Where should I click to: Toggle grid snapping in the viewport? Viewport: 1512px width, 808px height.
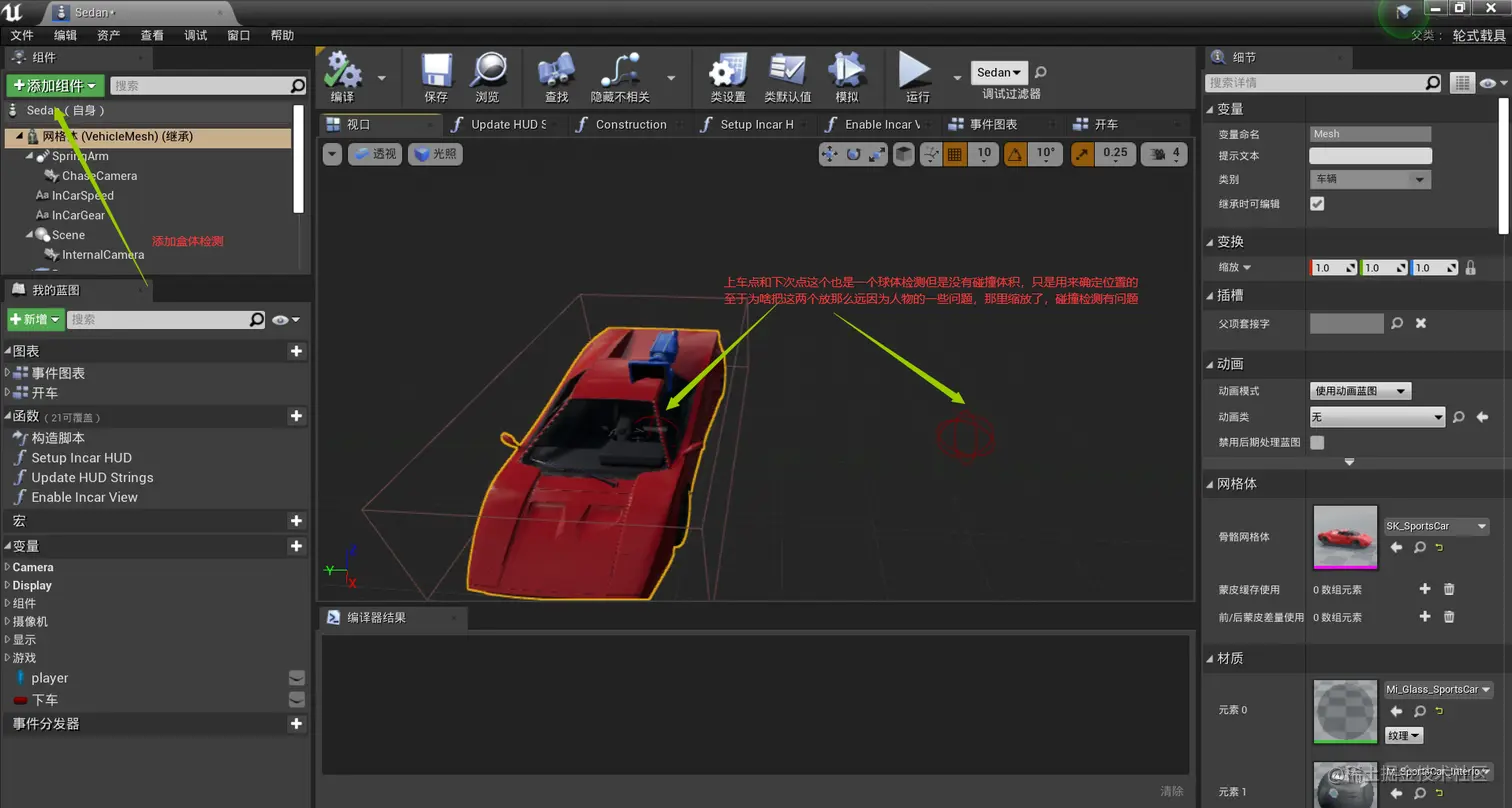pyautogui.click(x=955, y=154)
